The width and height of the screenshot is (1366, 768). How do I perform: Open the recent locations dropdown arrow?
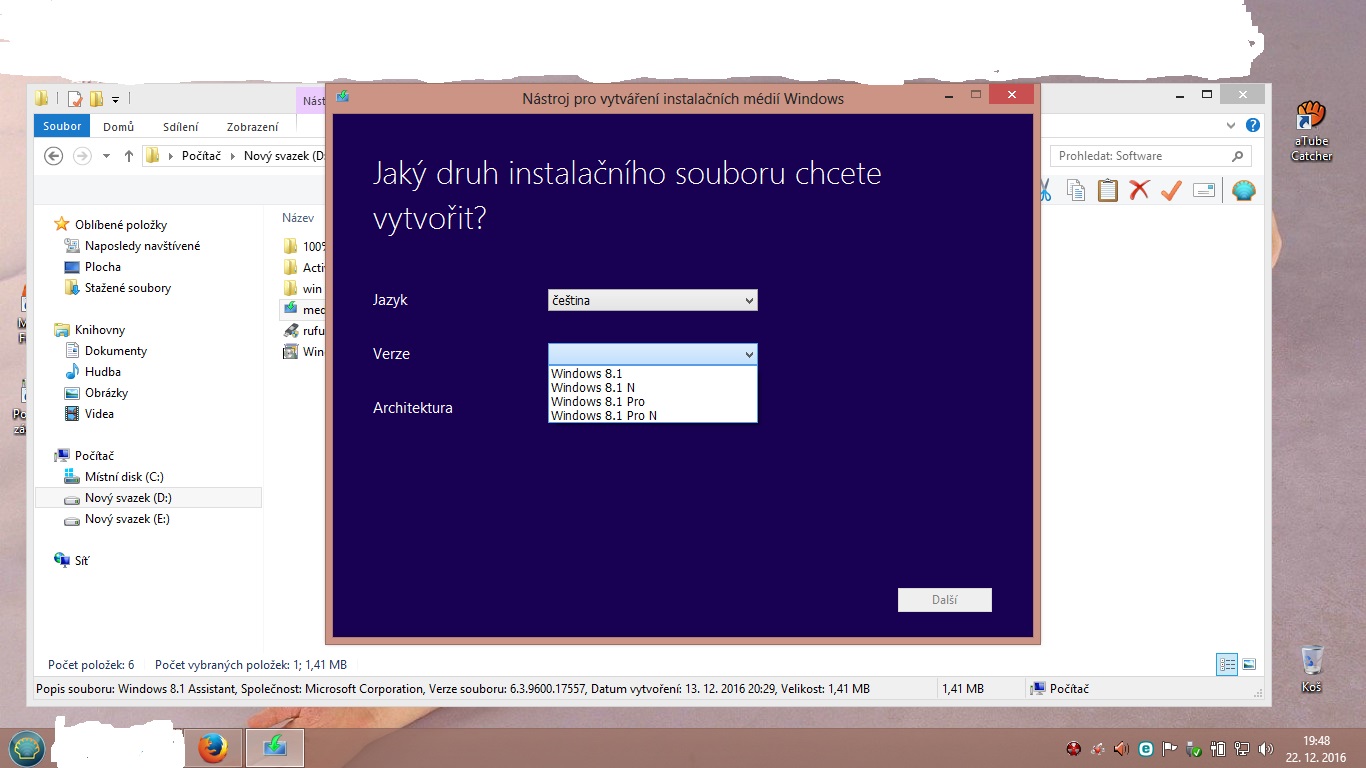click(106, 156)
